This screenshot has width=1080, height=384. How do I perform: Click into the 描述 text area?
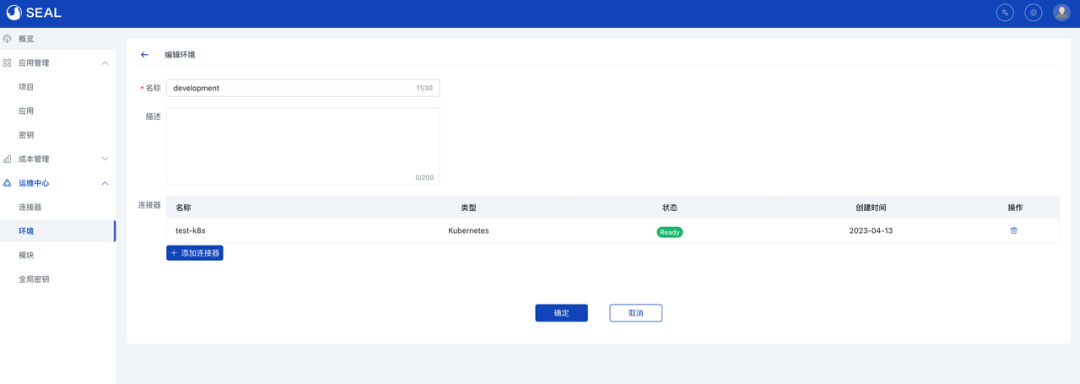303,146
